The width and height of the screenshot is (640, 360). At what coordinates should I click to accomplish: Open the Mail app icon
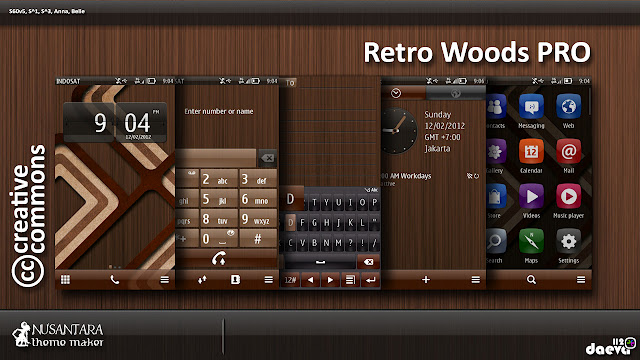[569, 151]
